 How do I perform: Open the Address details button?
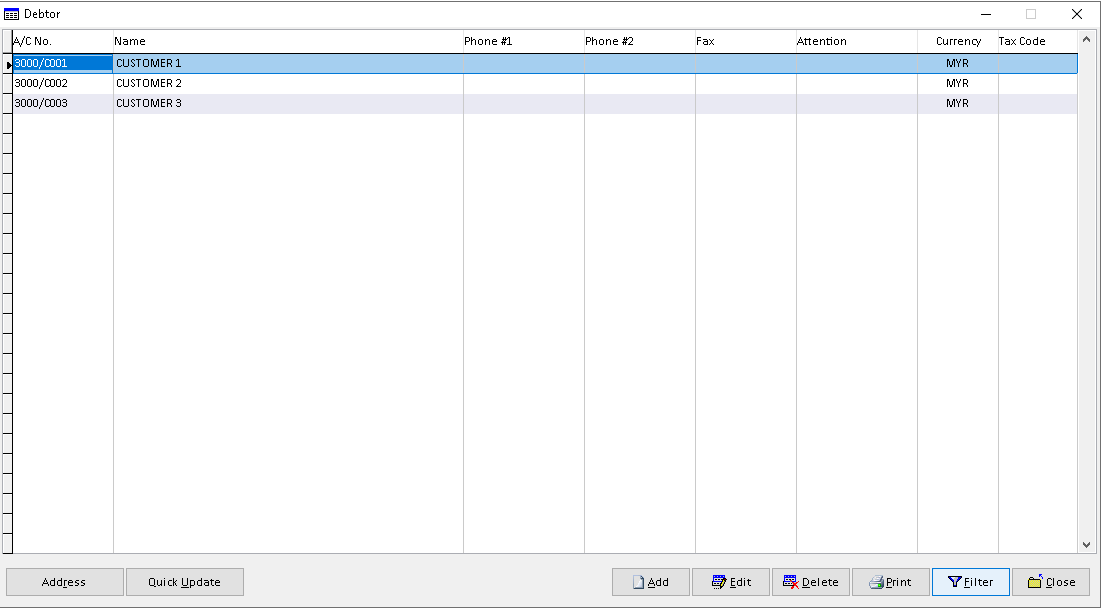pos(64,582)
